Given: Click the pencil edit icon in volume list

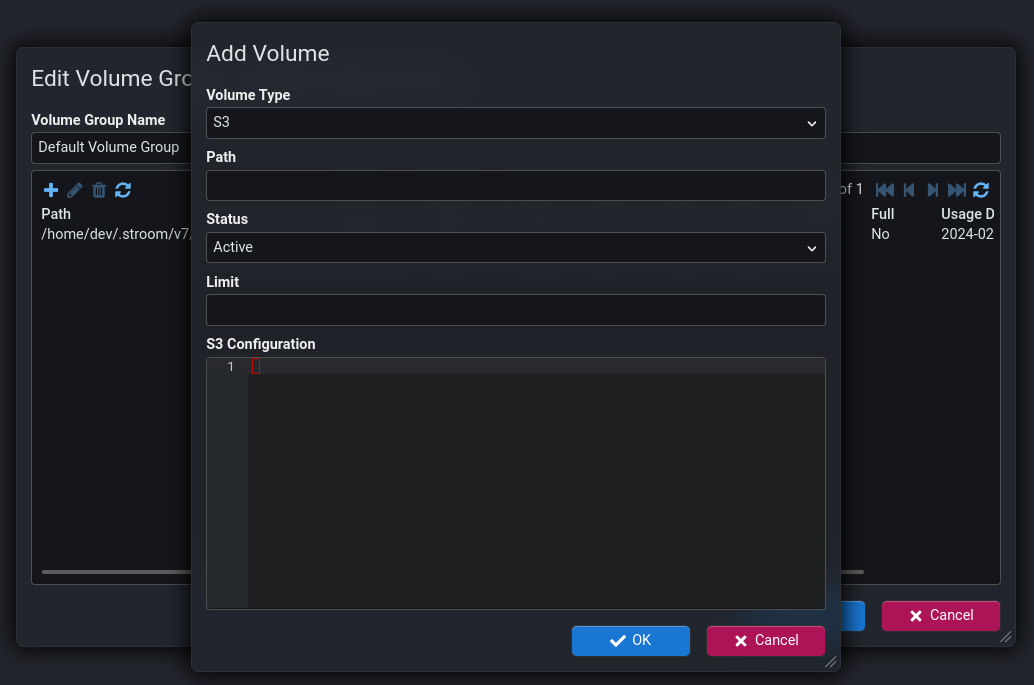Looking at the screenshot, I should [75, 190].
